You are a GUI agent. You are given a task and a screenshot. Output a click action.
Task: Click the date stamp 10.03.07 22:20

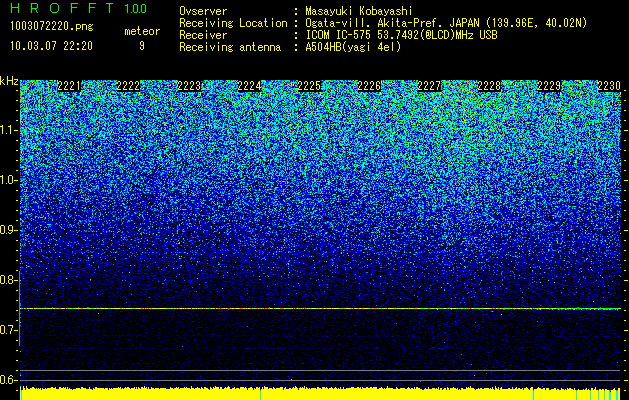[x=51, y=46]
